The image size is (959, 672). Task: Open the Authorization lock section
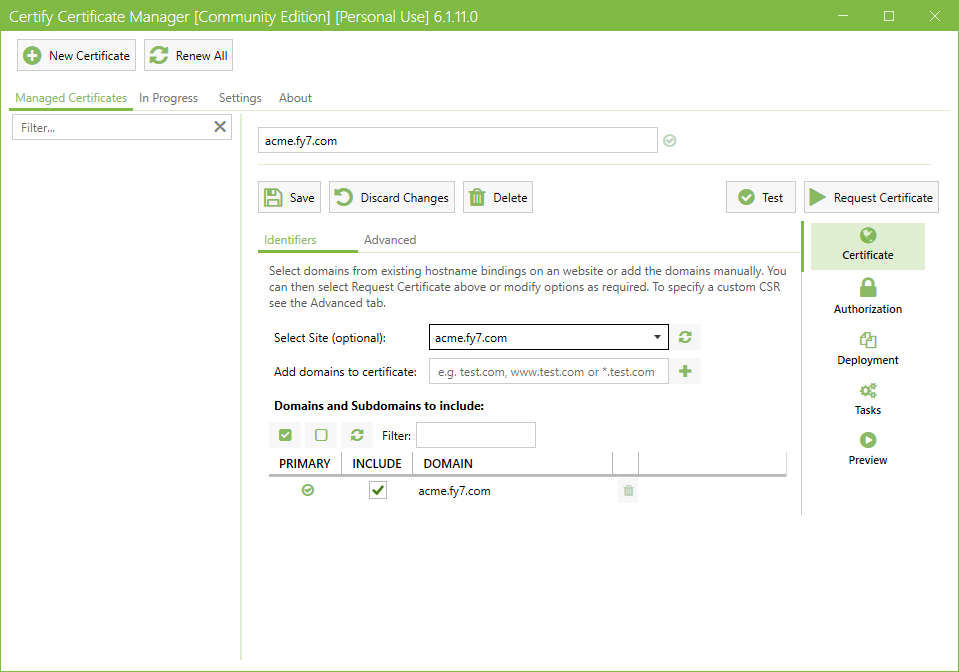[868, 297]
